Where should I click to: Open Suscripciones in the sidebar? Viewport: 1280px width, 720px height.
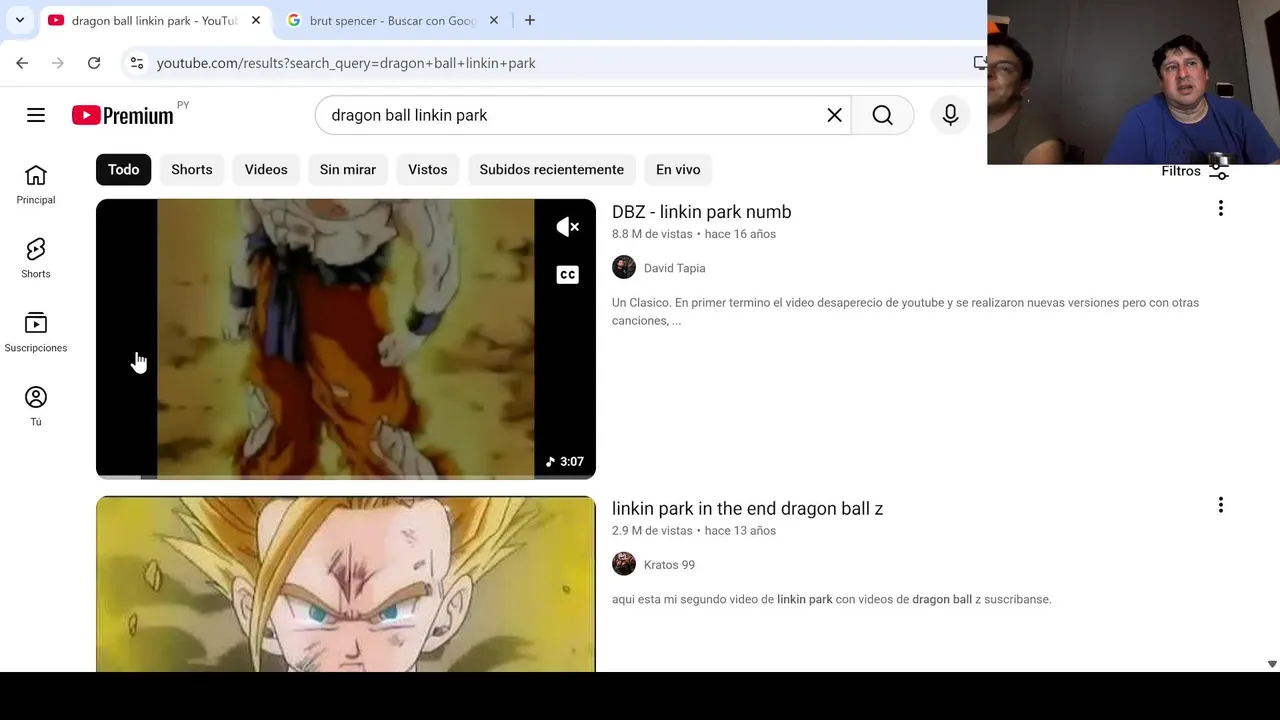[x=36, y=333]
